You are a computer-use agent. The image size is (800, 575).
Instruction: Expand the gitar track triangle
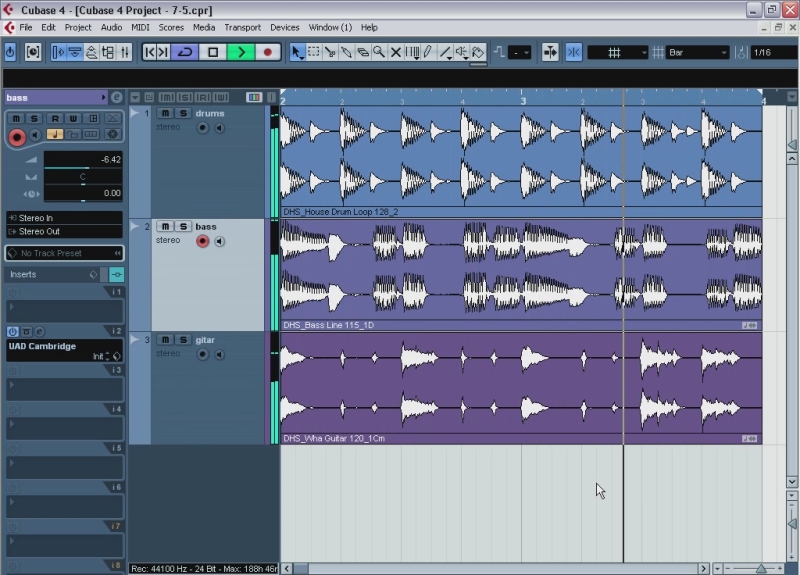(135, 339)
